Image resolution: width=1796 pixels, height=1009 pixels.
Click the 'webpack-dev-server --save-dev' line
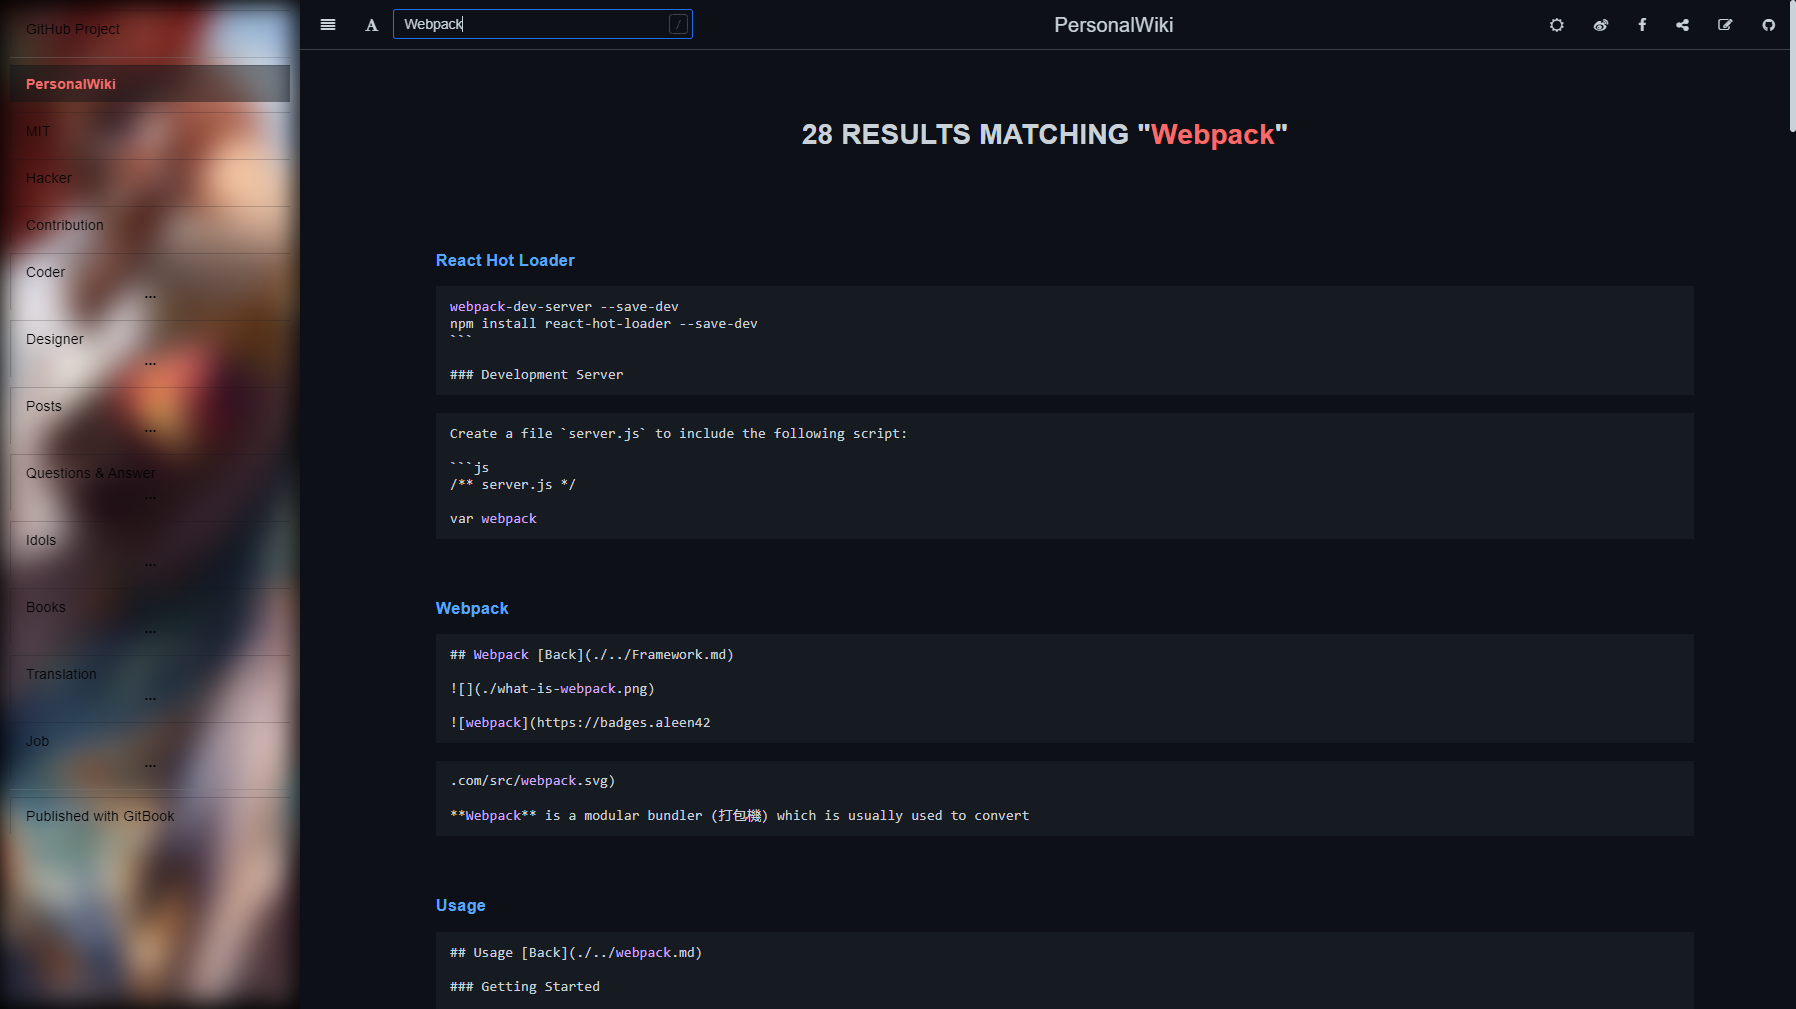pyautogui.click(x=564, y=306)
